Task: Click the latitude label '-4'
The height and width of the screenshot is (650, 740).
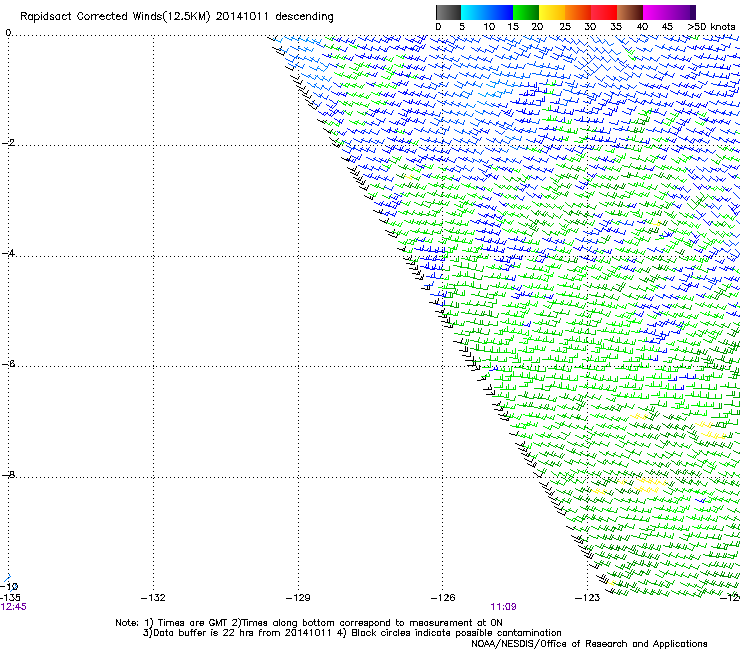Action: (x=8, y=253)
